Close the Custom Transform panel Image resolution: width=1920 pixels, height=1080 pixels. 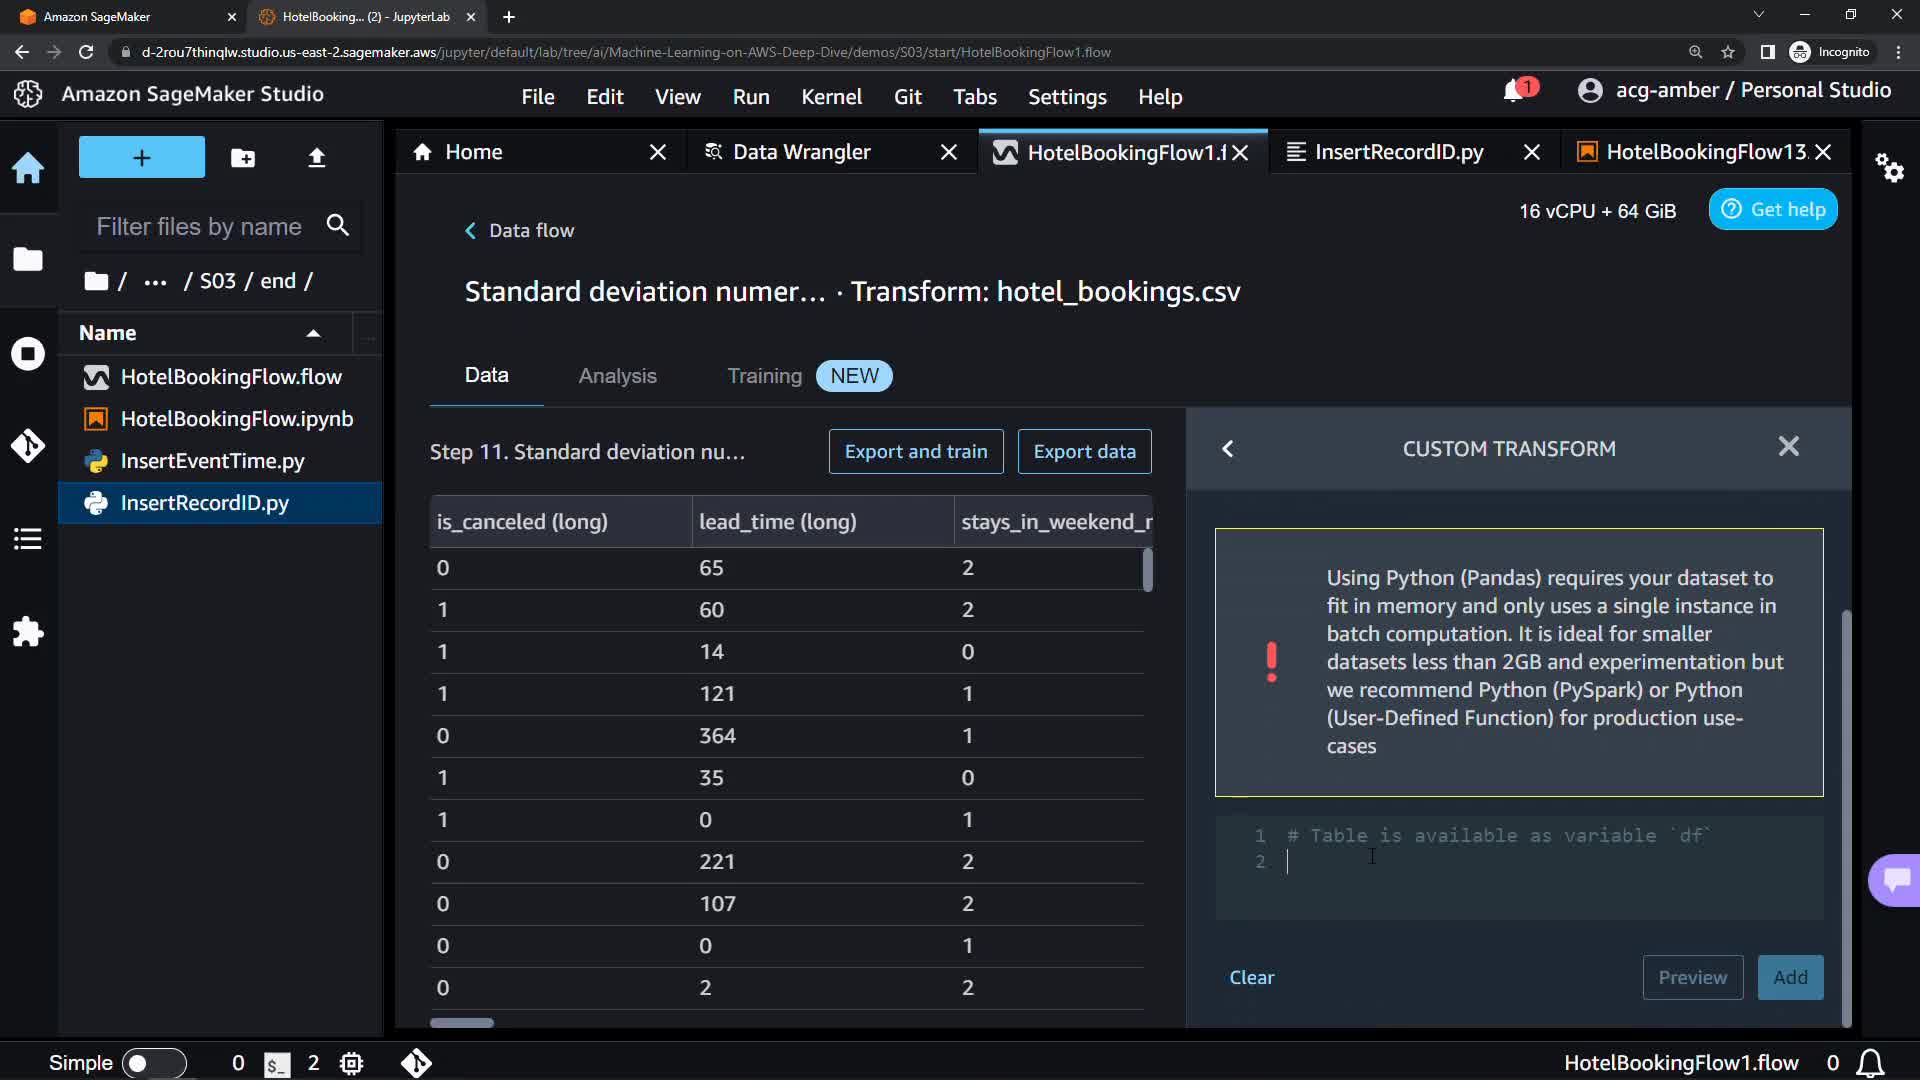point(1788,447)
